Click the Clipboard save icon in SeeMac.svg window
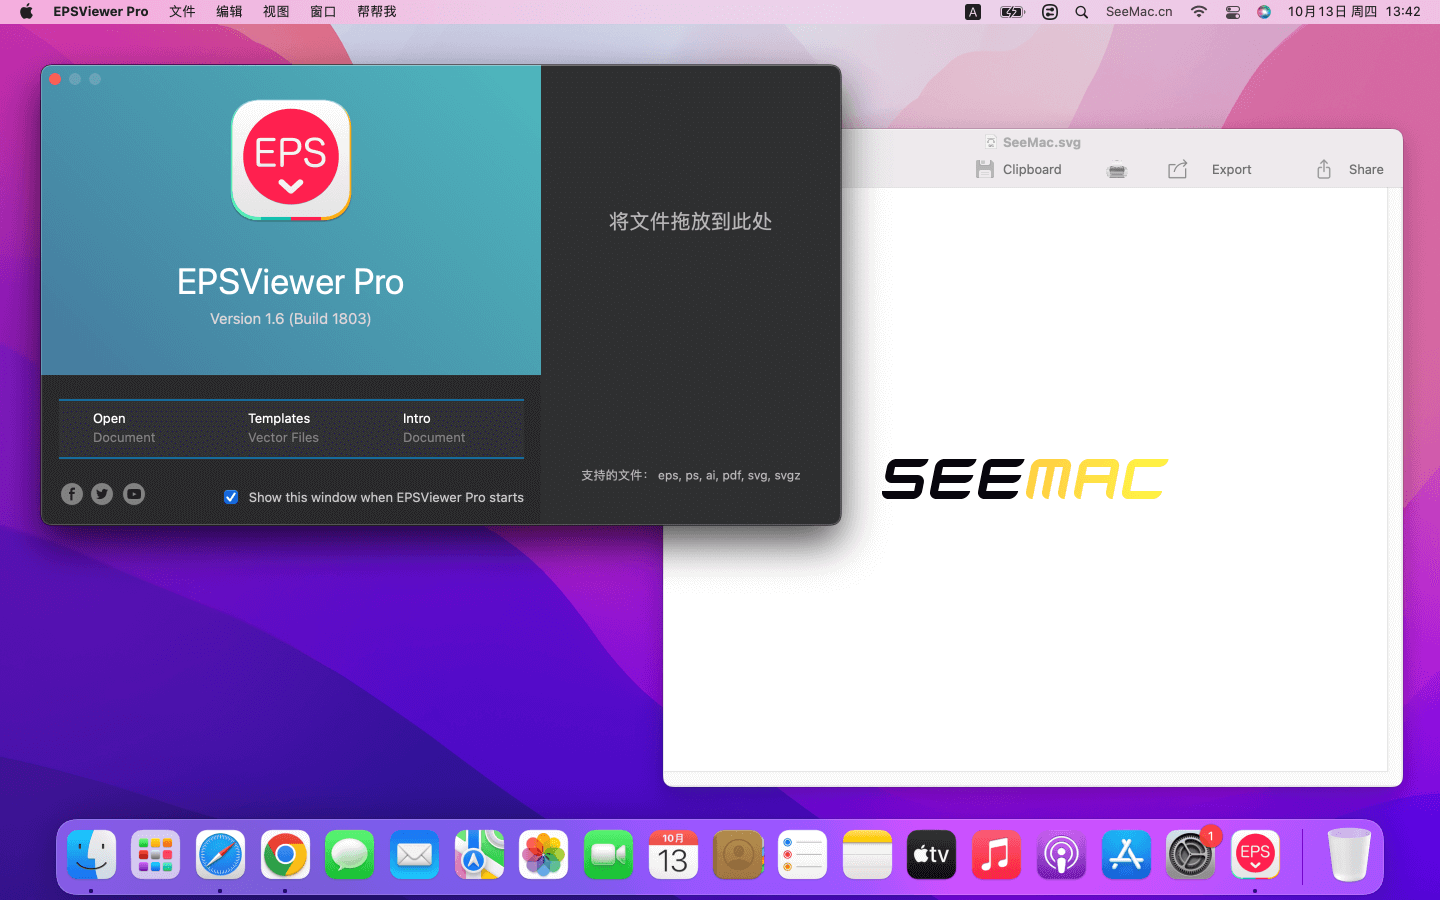 pyautogui.click(x=985, y=170)
